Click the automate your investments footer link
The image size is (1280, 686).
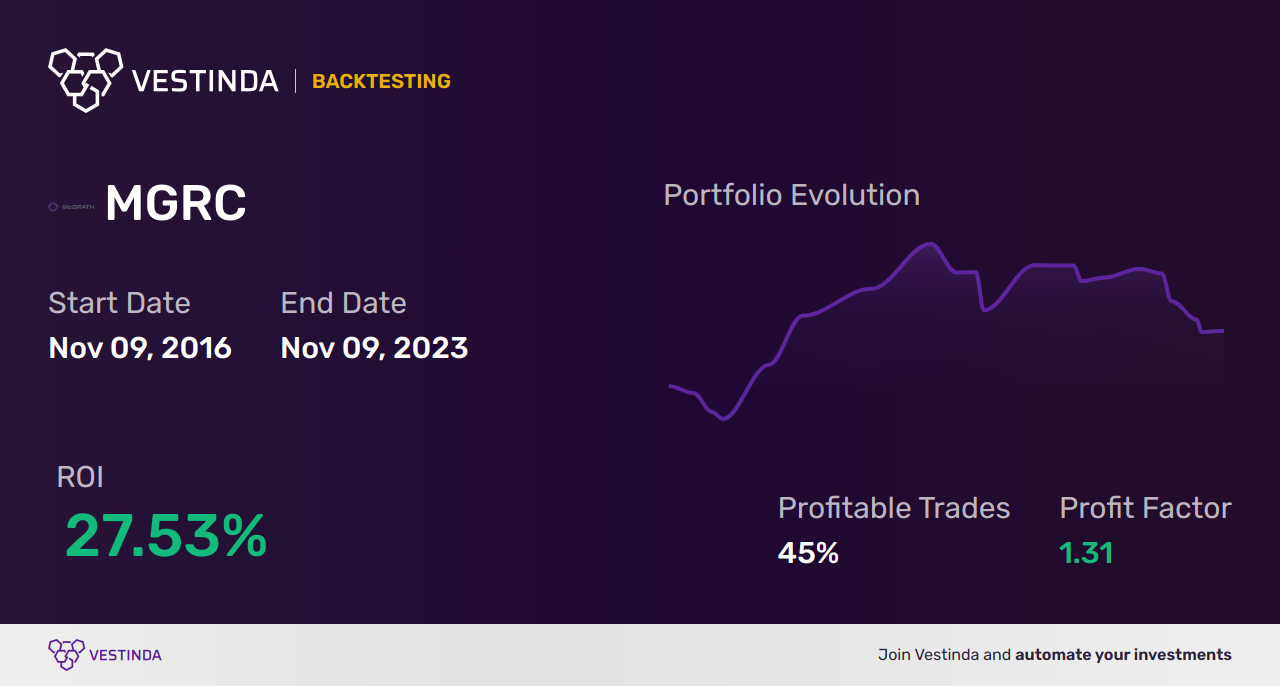(1123, 655)
